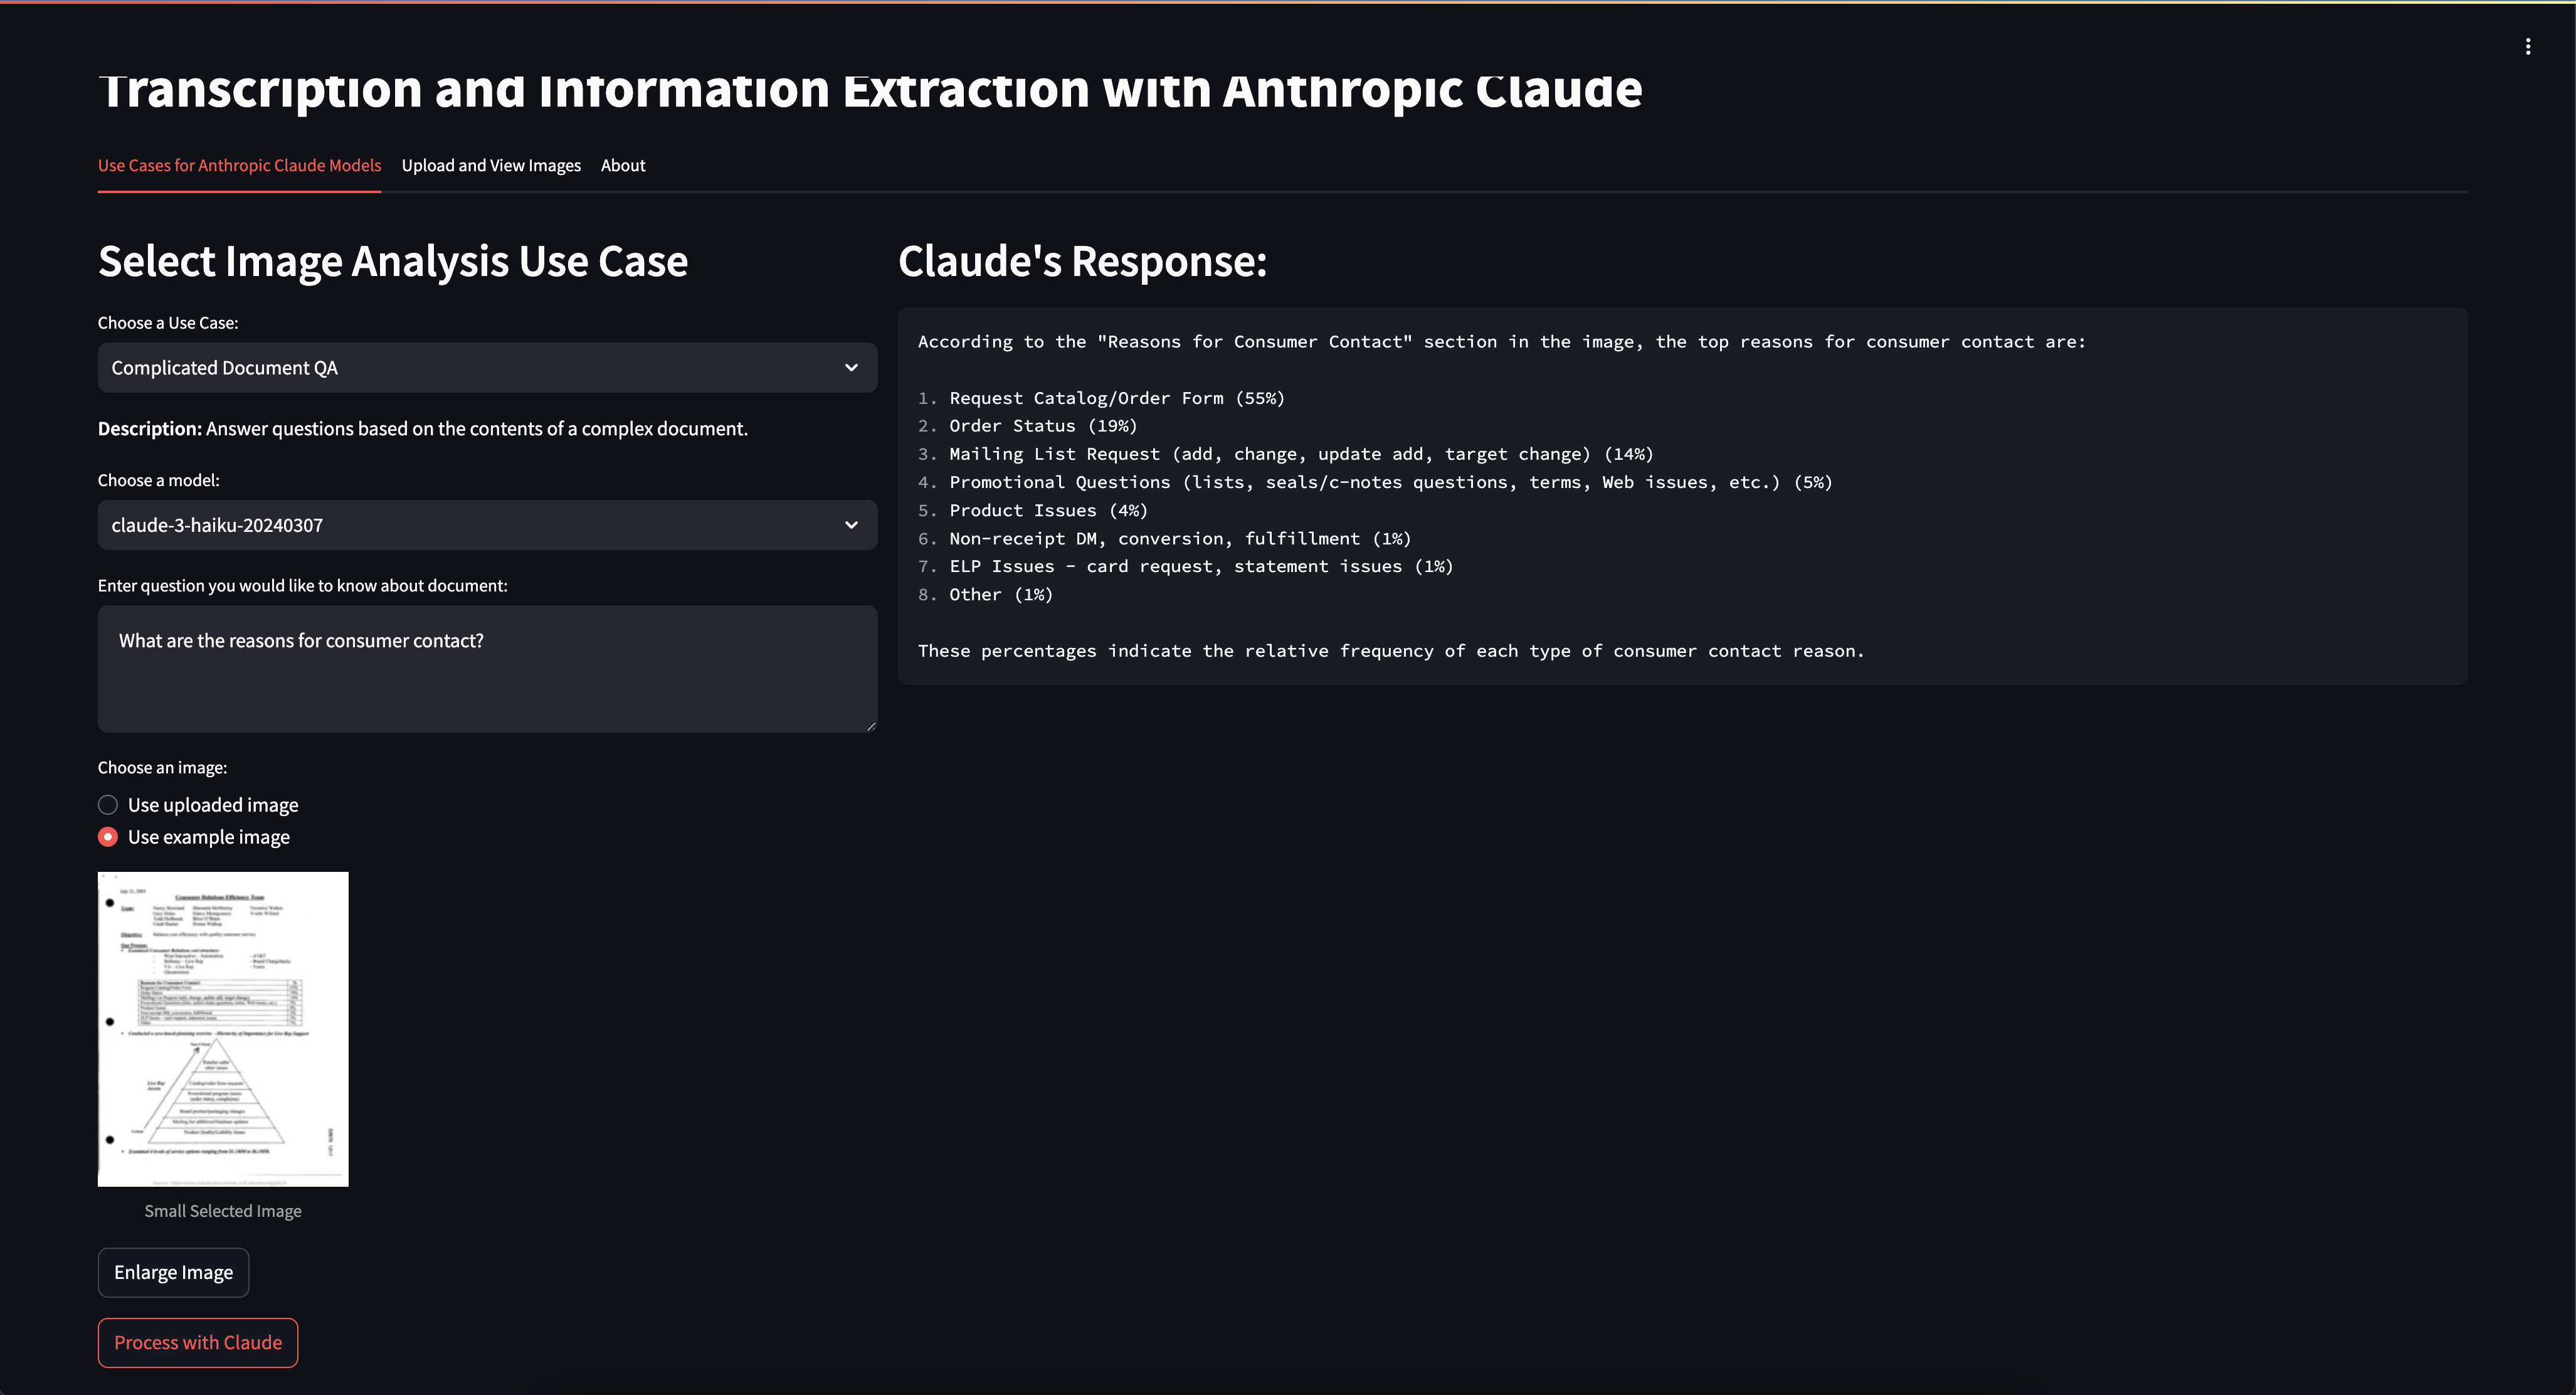Click the Promotional Questions response line
Screen dimensions: 2576x1395
1390,482
